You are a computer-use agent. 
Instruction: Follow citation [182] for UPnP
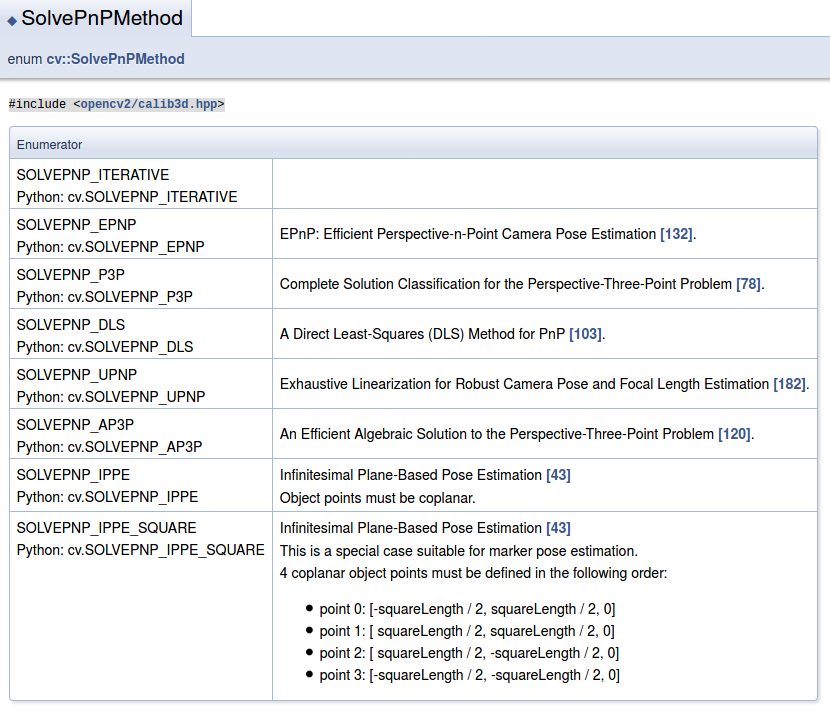coord(790,384)
